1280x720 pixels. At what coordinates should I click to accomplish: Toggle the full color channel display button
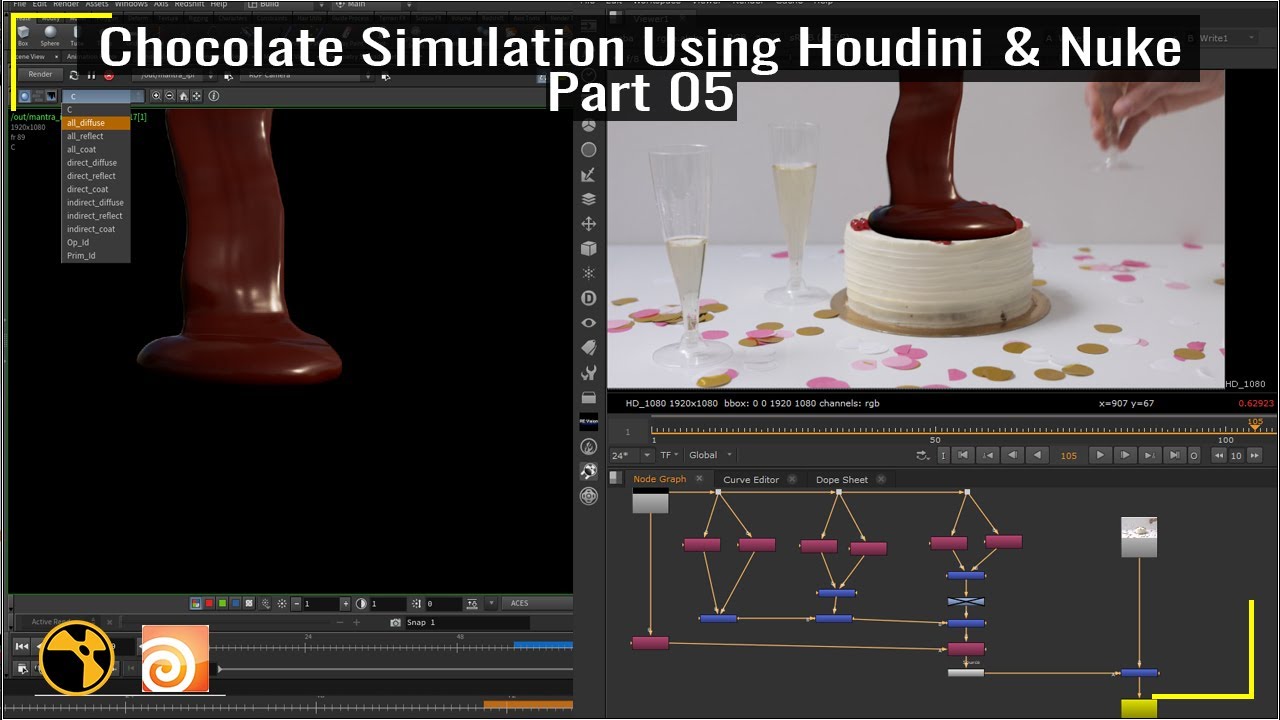196,604
